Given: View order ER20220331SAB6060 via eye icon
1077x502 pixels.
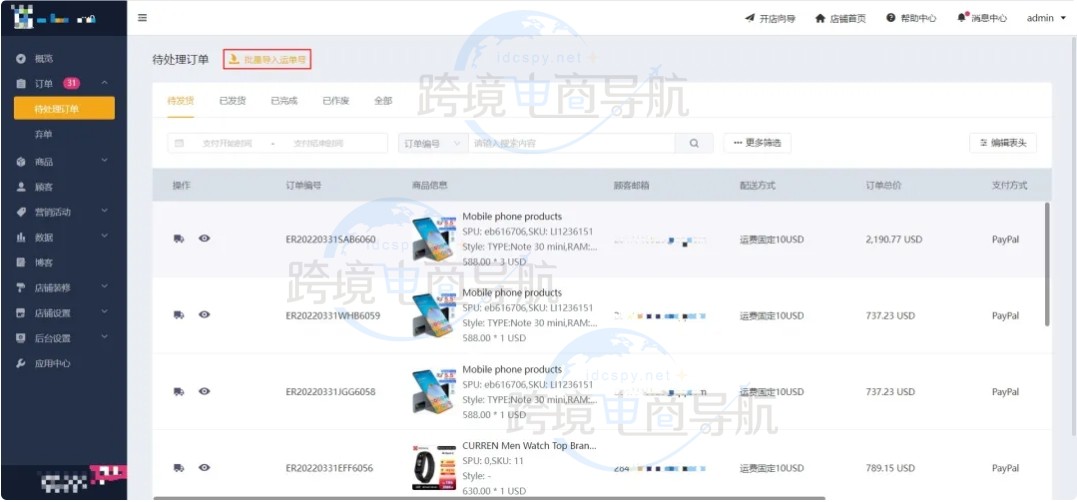Looking at the screenshot, I should 204,238.
